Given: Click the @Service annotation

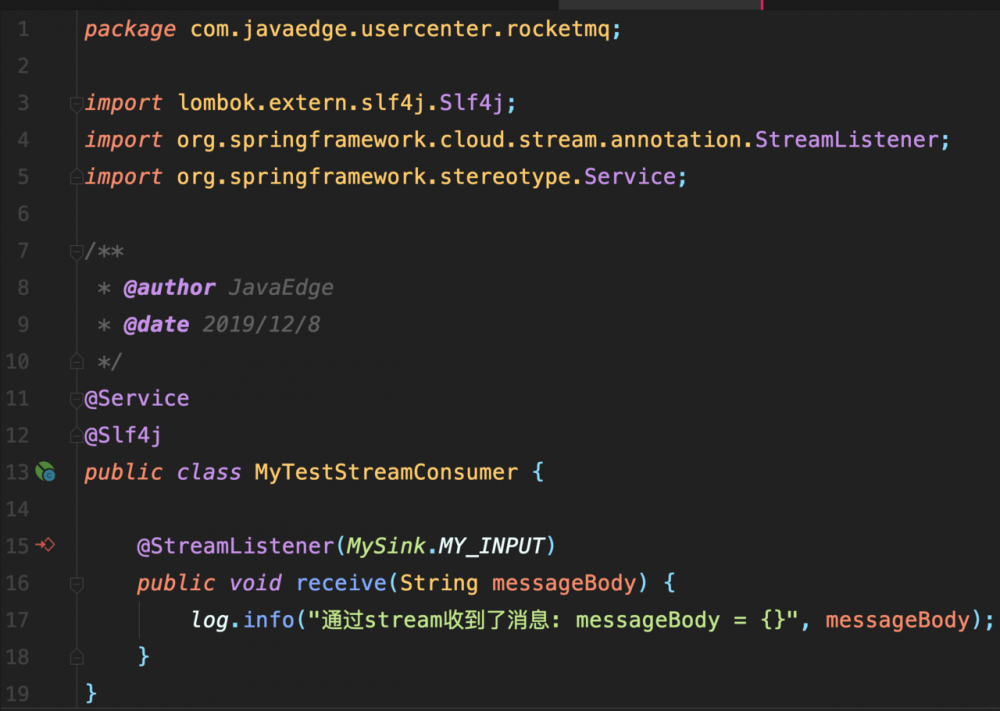Looking at the screenshot, I should 137,398.
